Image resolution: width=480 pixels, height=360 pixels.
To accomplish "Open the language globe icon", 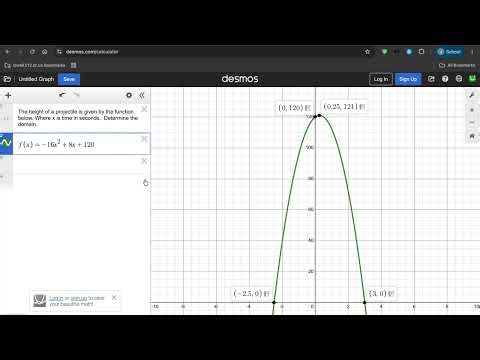I will [459, 79].
